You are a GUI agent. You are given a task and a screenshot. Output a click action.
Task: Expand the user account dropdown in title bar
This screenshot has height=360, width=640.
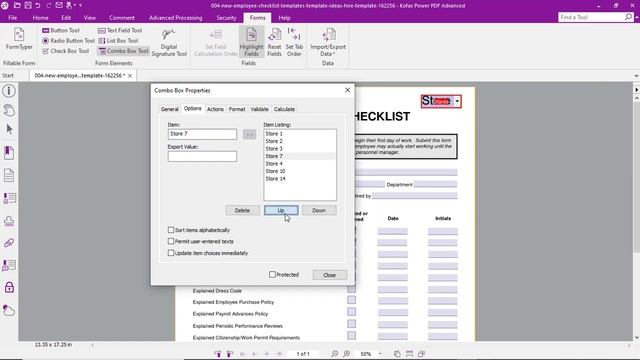click(x=75, y=5)
